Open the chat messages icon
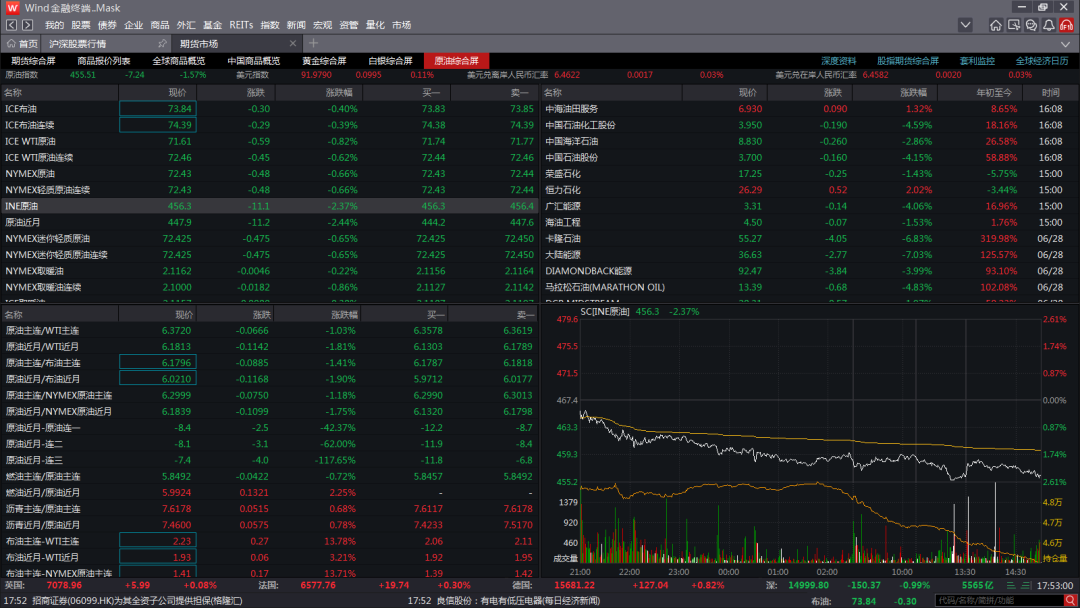The width and height of the screenshot is (1080, 608). [1031, 25]
